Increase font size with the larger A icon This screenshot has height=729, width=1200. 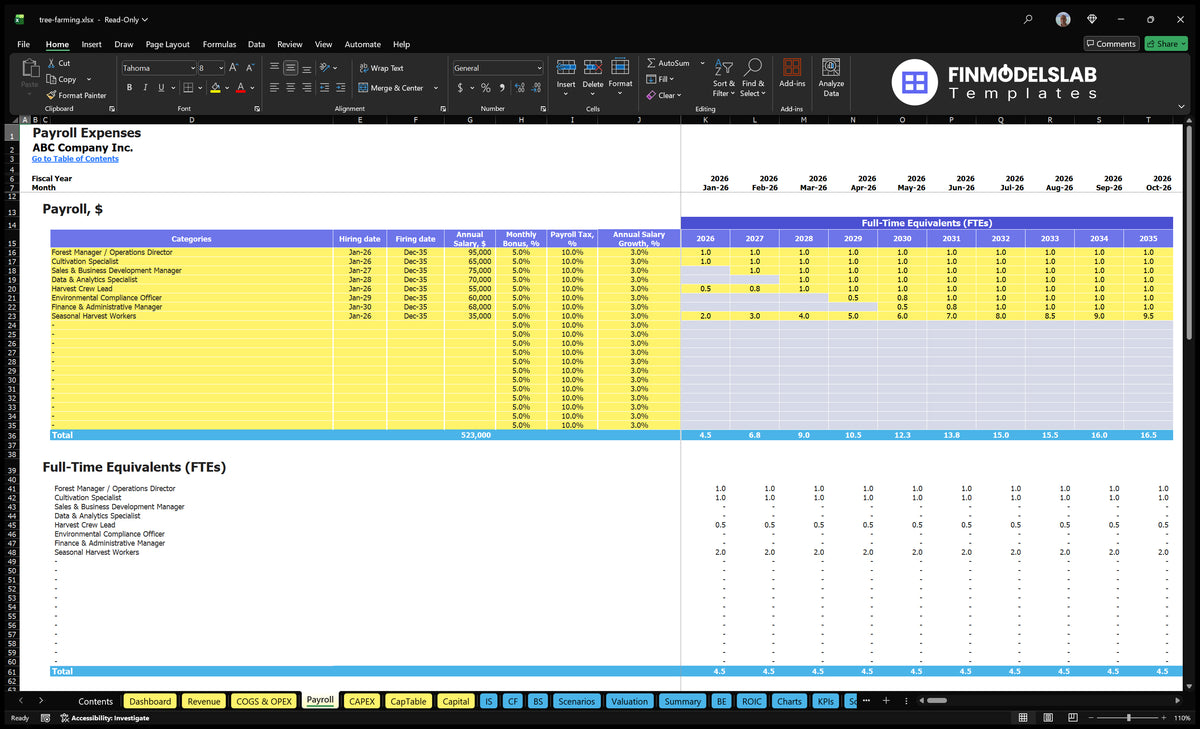point(234,68)
